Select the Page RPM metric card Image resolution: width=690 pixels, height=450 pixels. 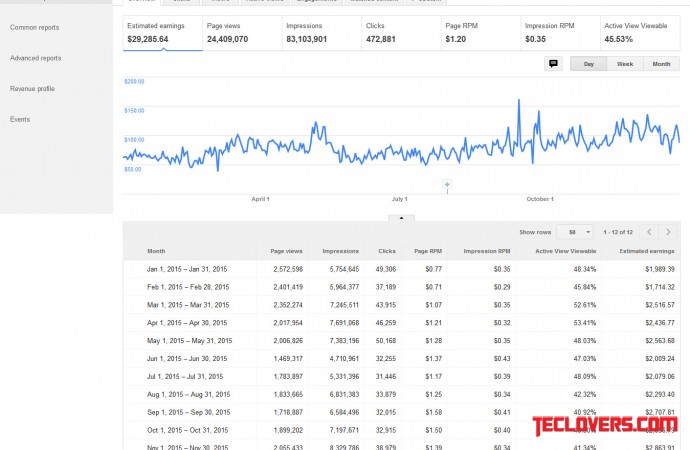click(x=480, y=32)
